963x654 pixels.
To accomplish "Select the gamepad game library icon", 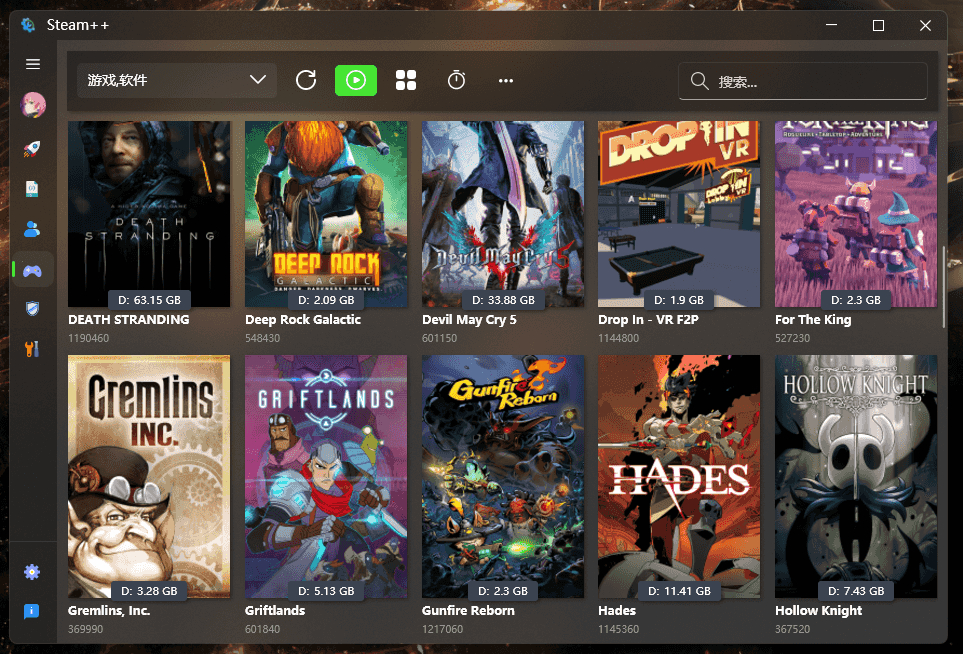I will pyautogui.click(x=33, y=270).
